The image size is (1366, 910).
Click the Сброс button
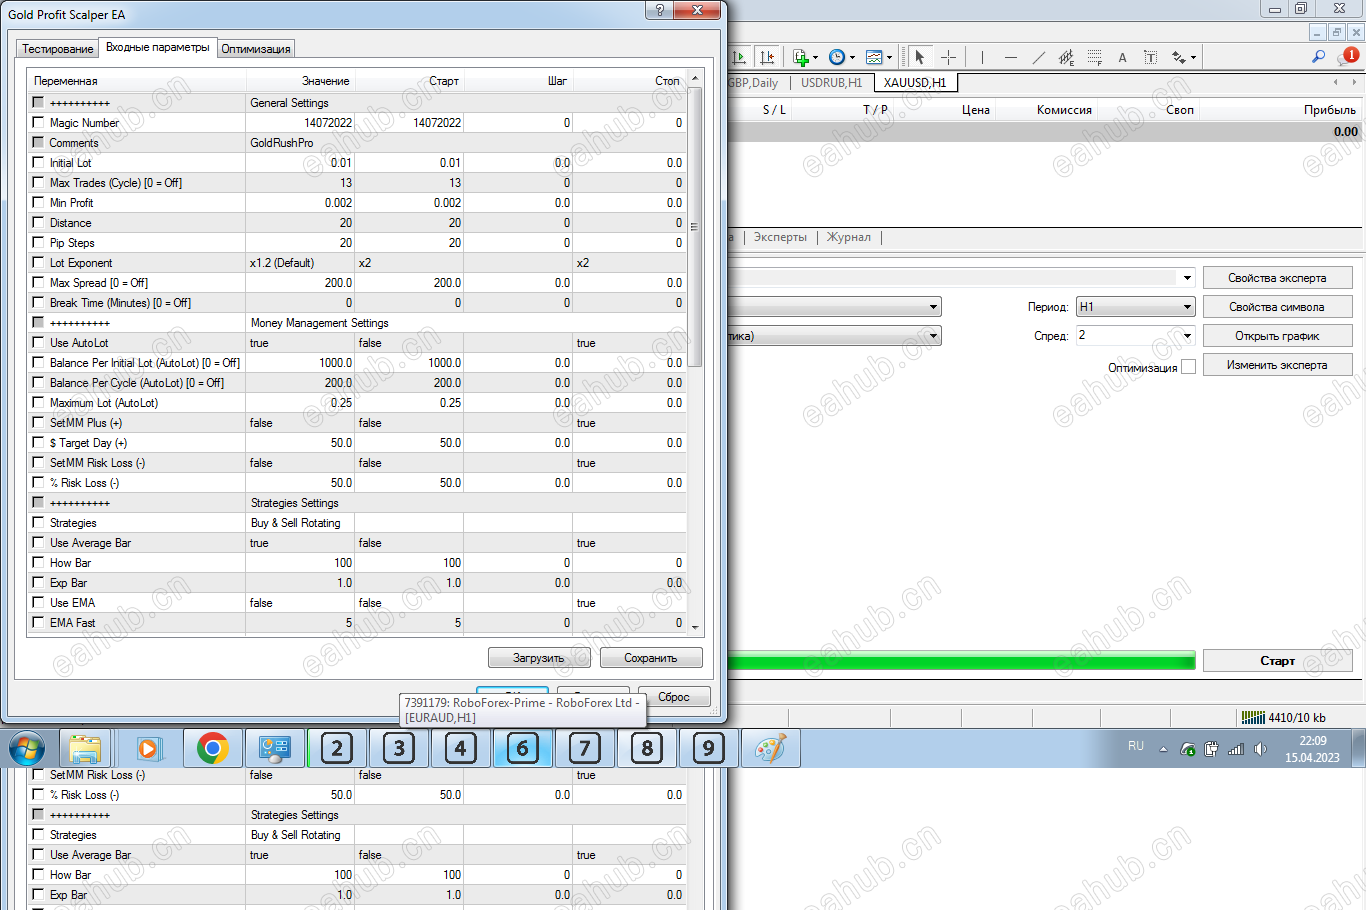click(674, 697)
